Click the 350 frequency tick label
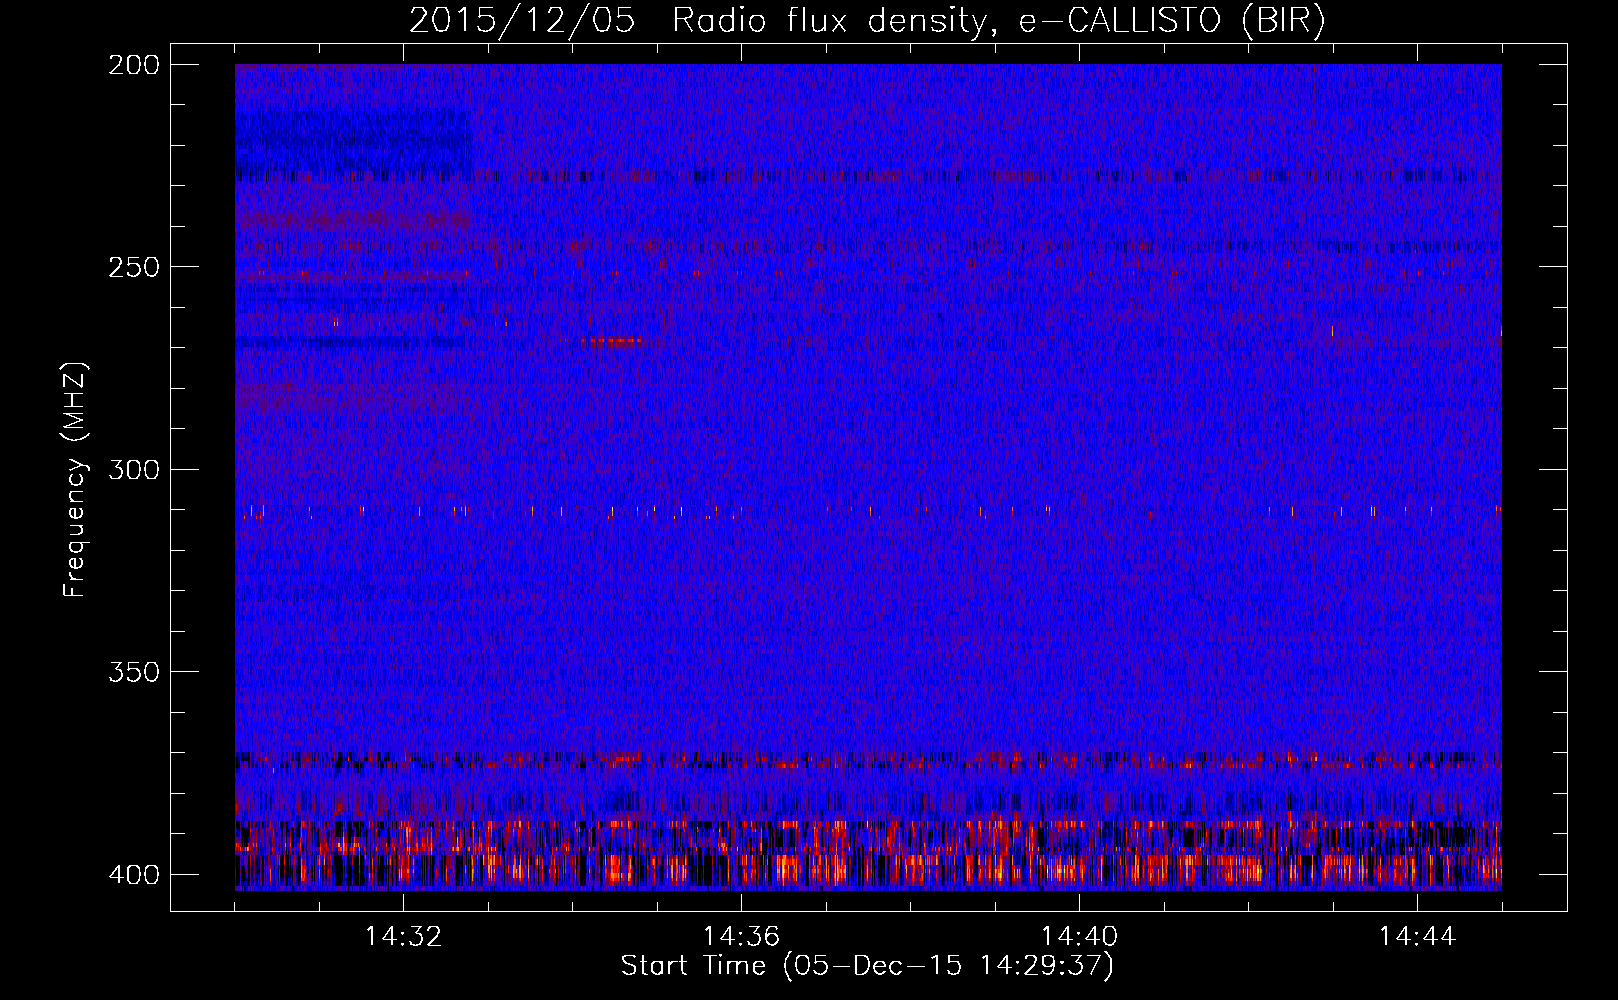Screen dimensions: 1618x1000 tap(133, 672)
